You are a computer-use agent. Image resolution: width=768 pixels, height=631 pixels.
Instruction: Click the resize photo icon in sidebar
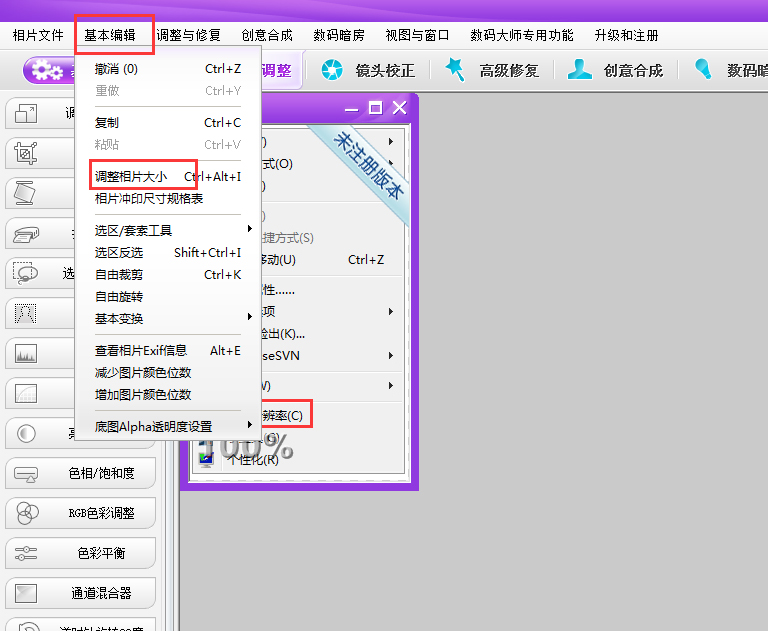[26, 113]
